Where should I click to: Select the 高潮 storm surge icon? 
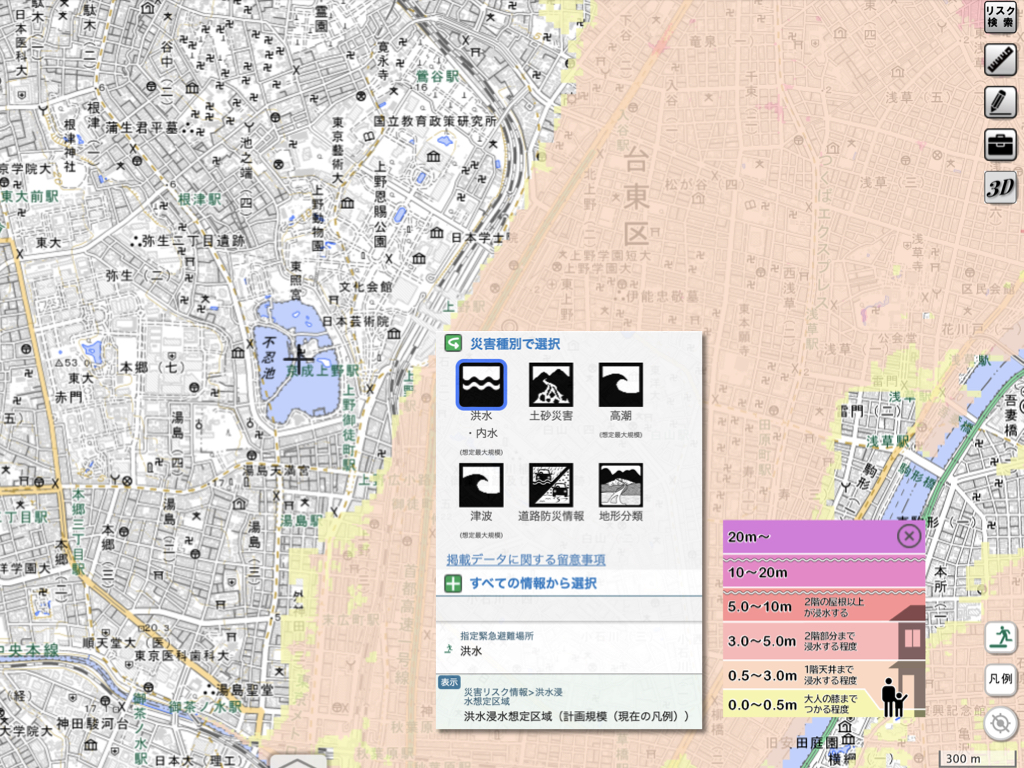(x=620, y=384)
